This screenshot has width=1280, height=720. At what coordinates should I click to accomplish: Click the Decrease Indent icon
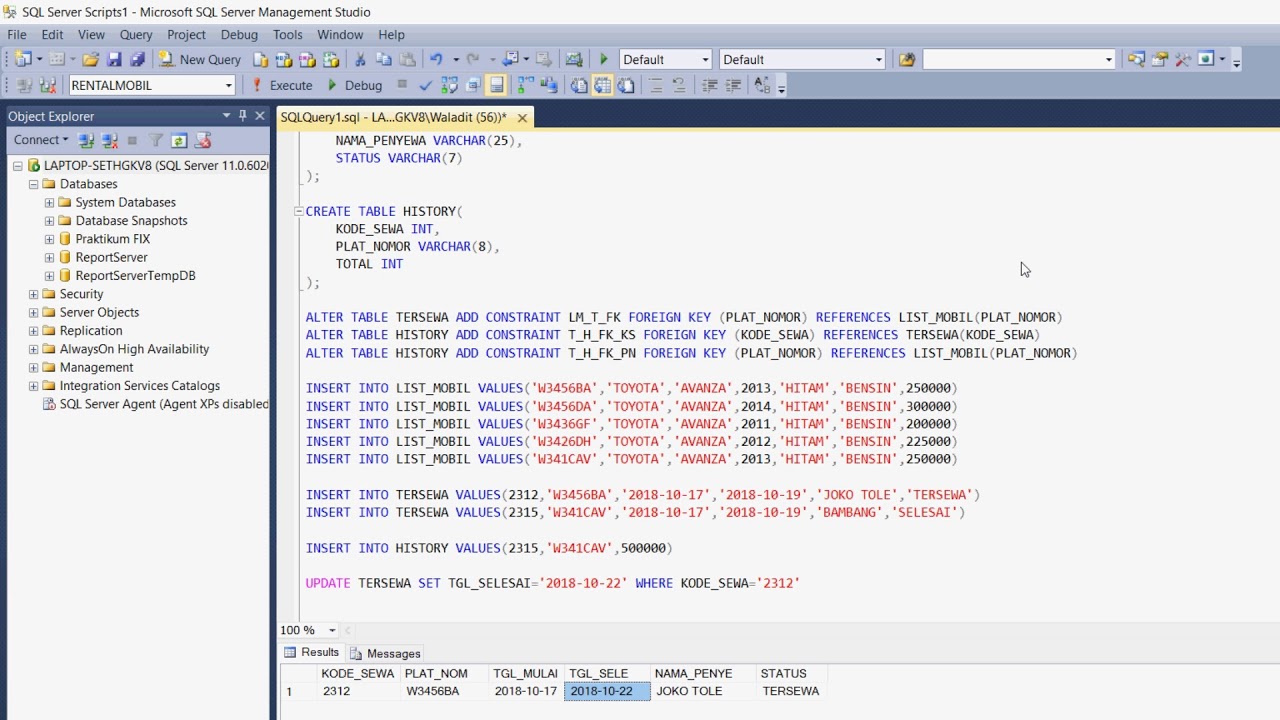(x=709, y=85)
